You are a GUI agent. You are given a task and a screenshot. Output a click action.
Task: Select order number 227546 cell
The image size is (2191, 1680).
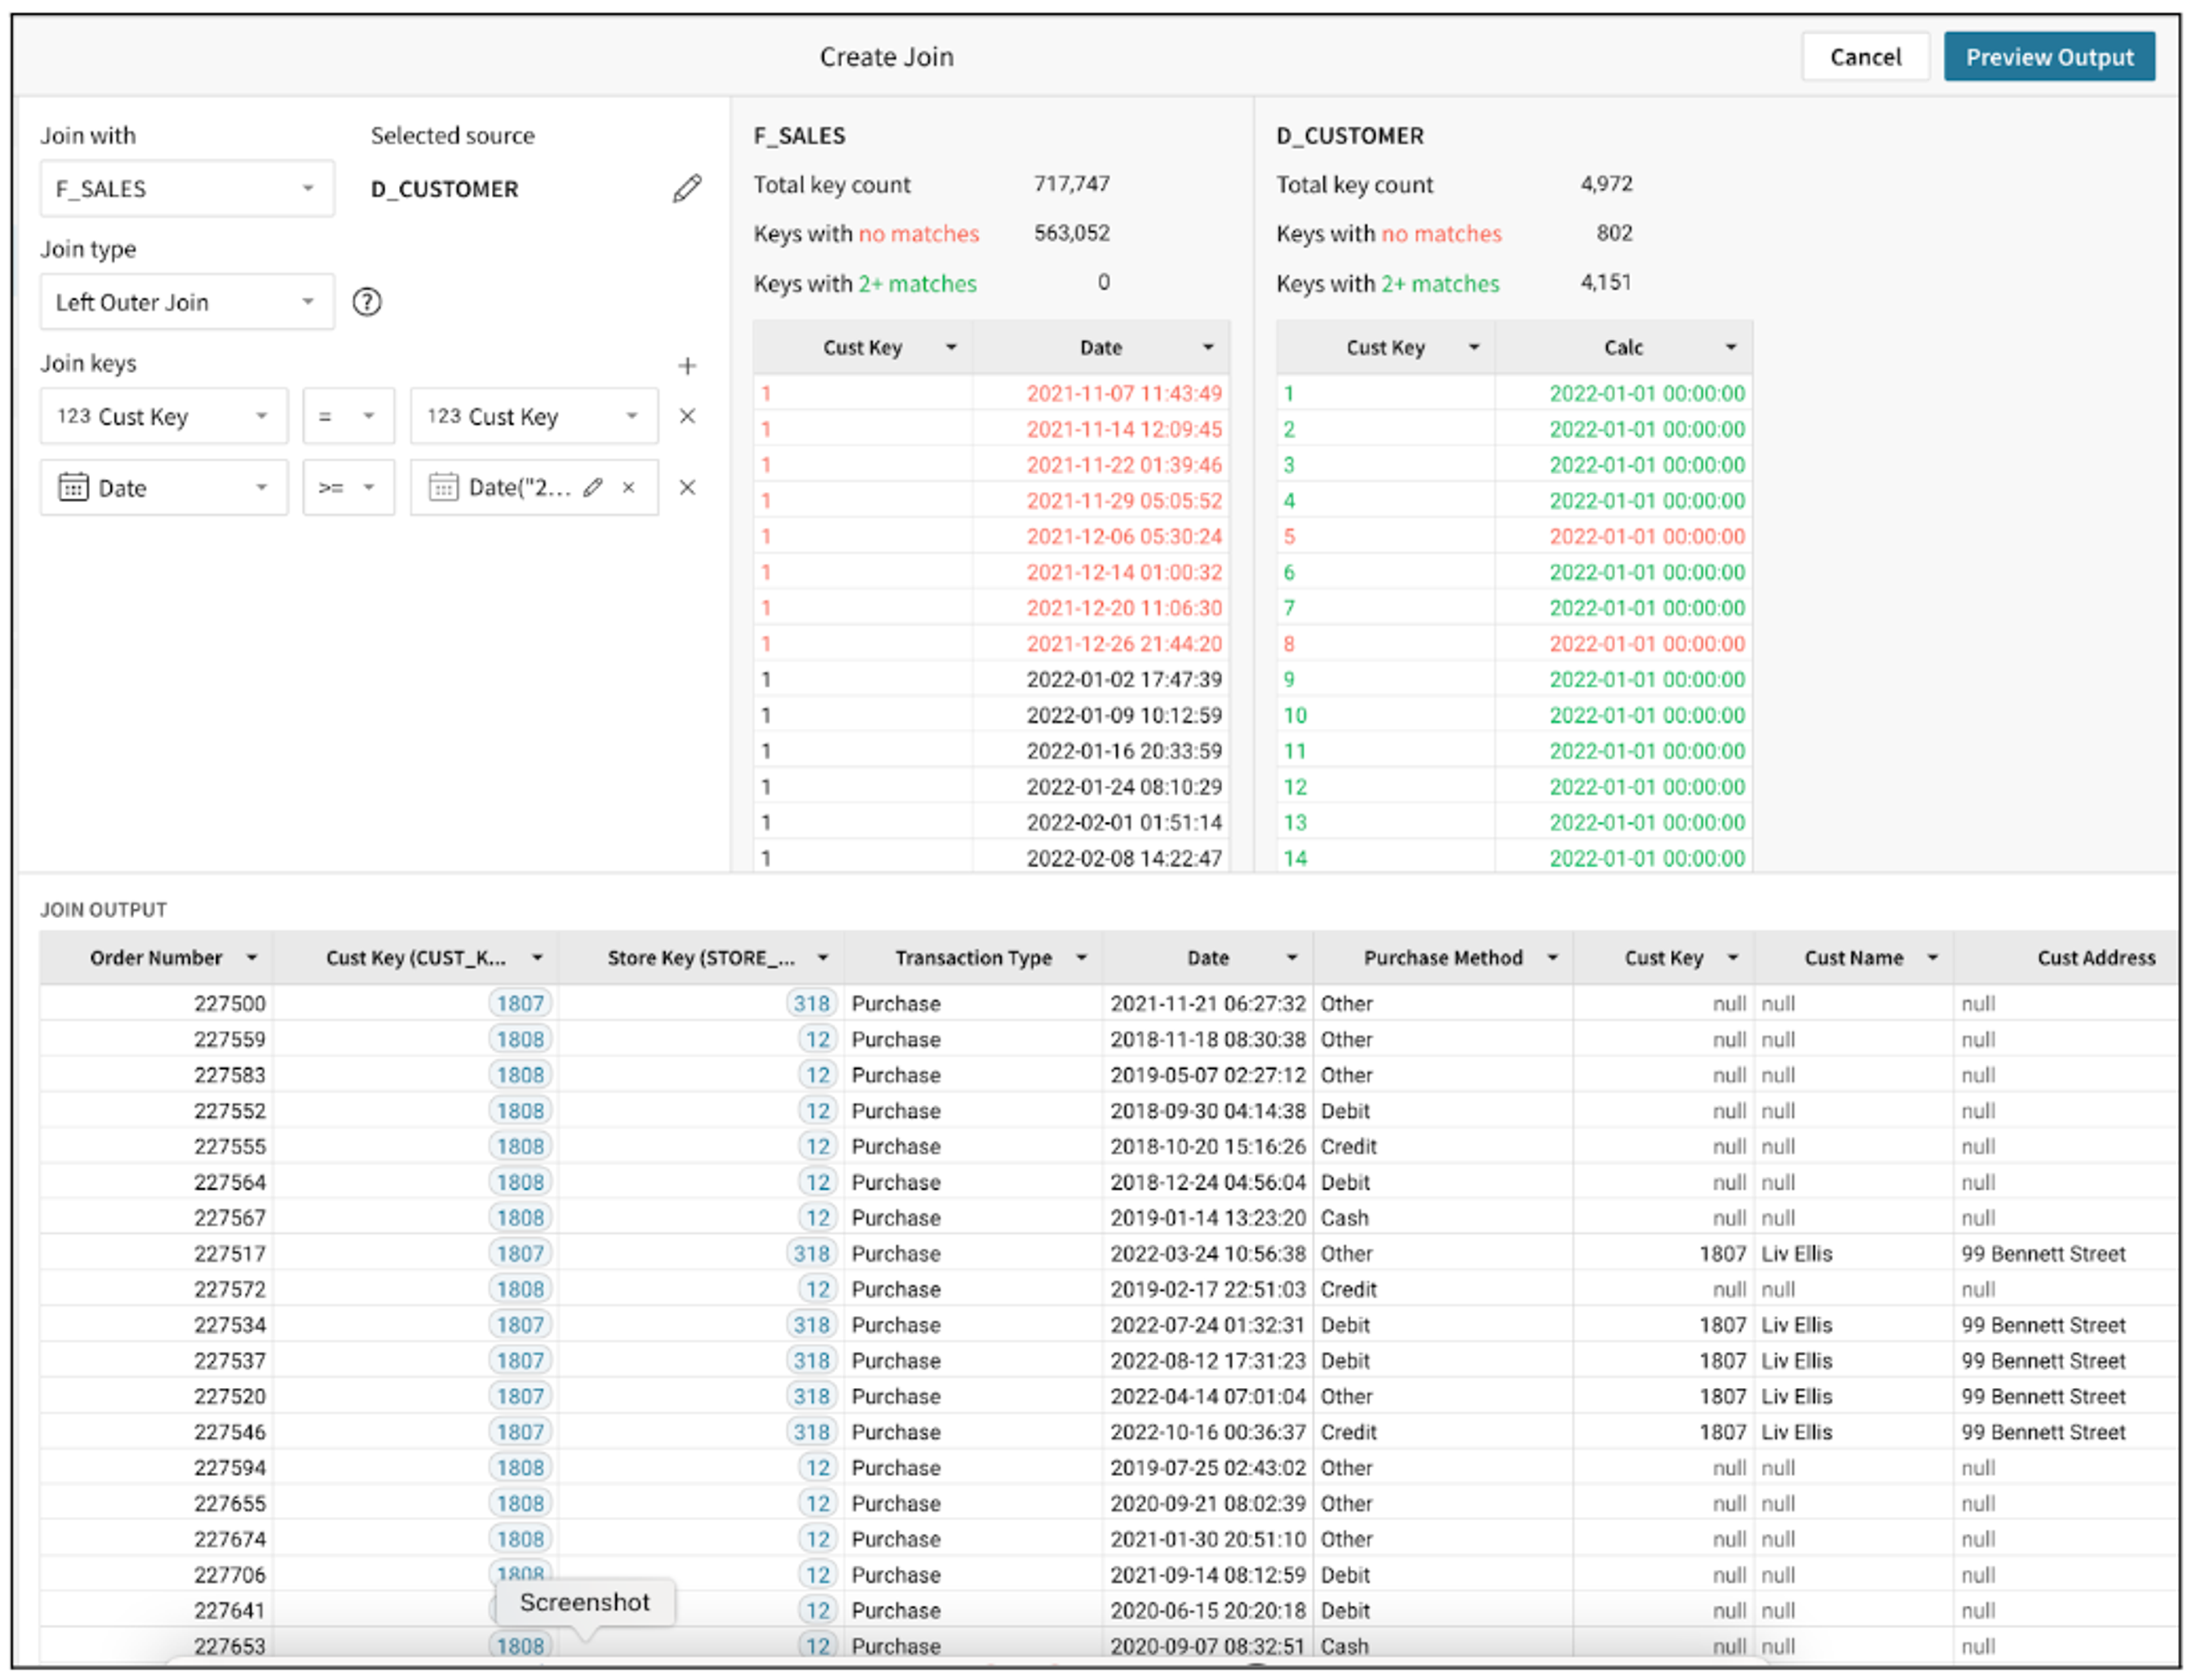(156, 1432)
